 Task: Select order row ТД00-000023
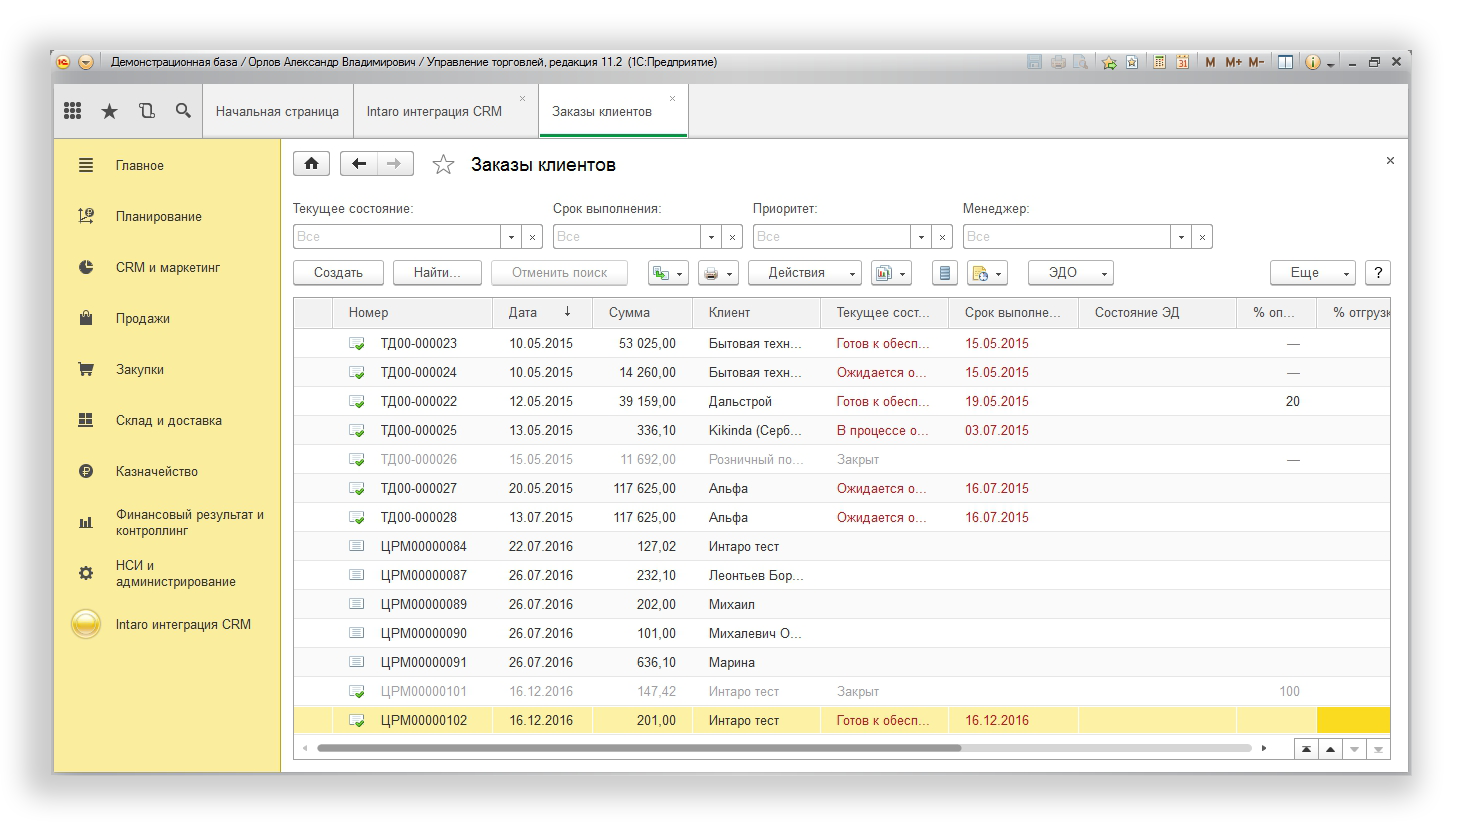pos(841,343)
